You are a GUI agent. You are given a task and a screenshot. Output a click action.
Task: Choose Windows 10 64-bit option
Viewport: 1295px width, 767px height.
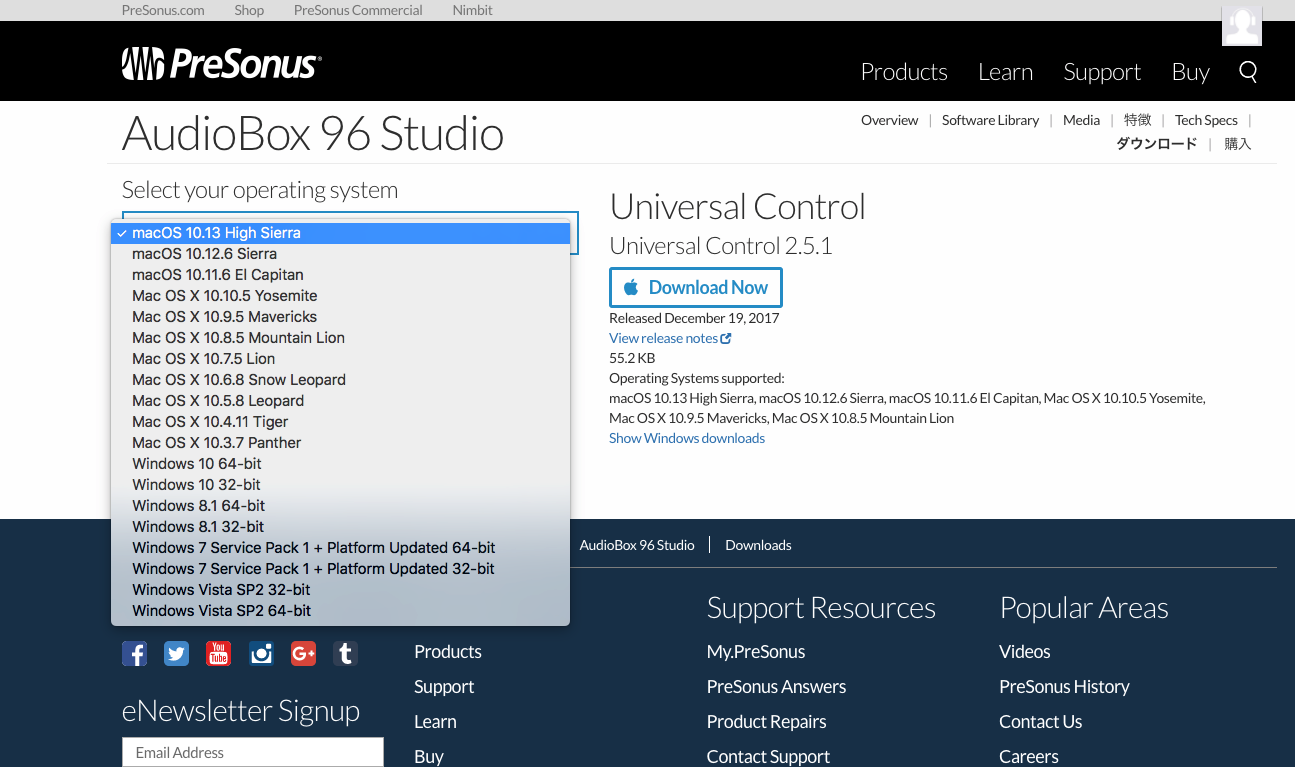click(x=341, y=464)
